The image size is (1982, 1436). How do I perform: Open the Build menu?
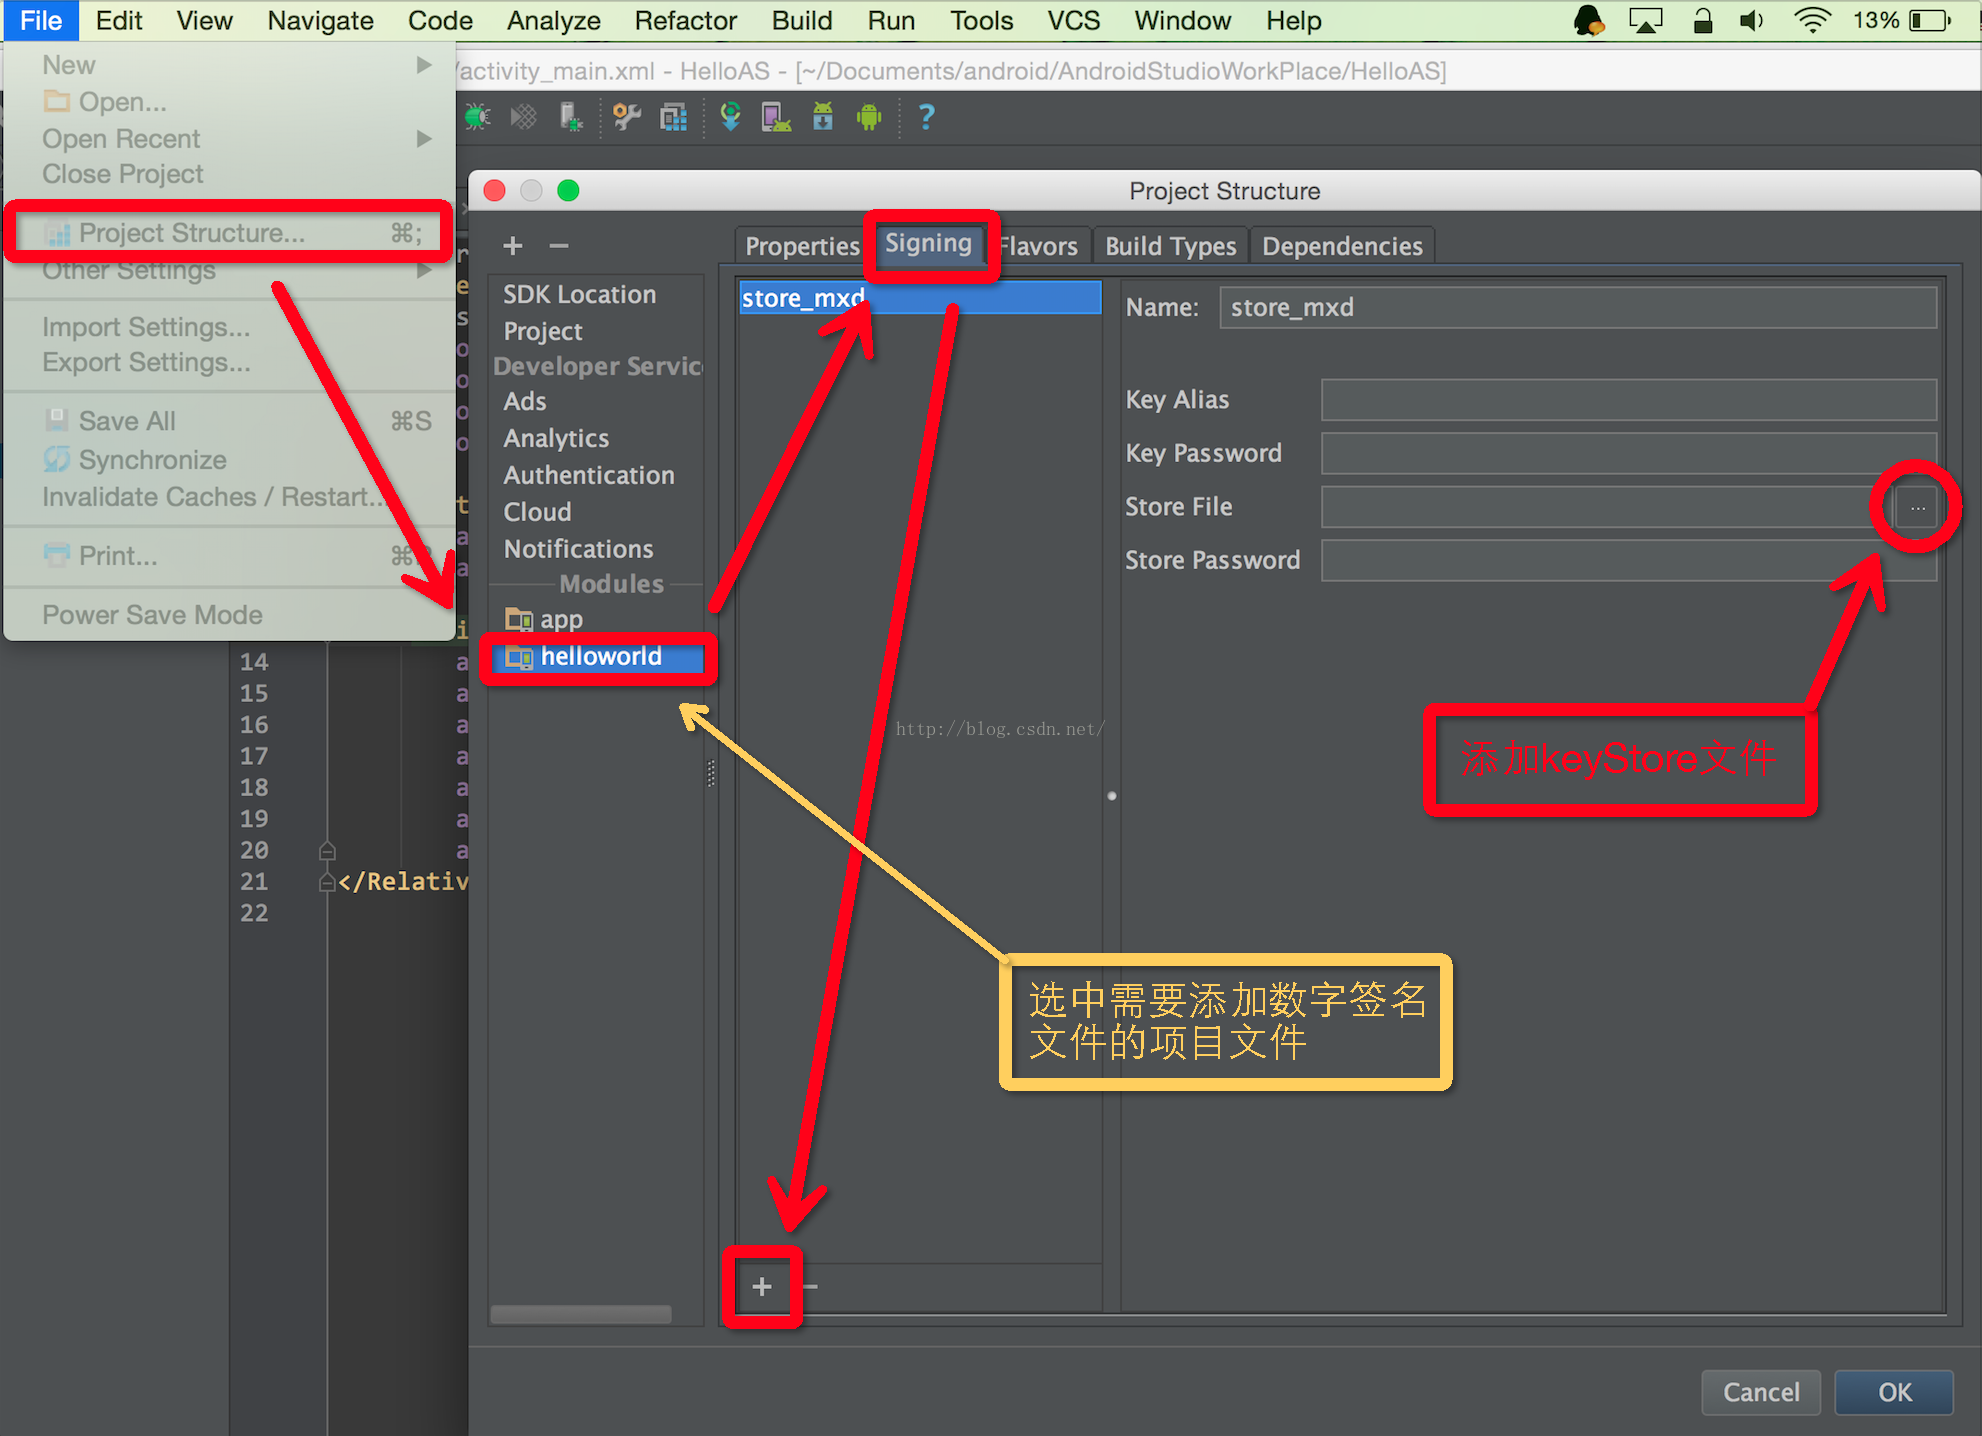click(802, 20)
